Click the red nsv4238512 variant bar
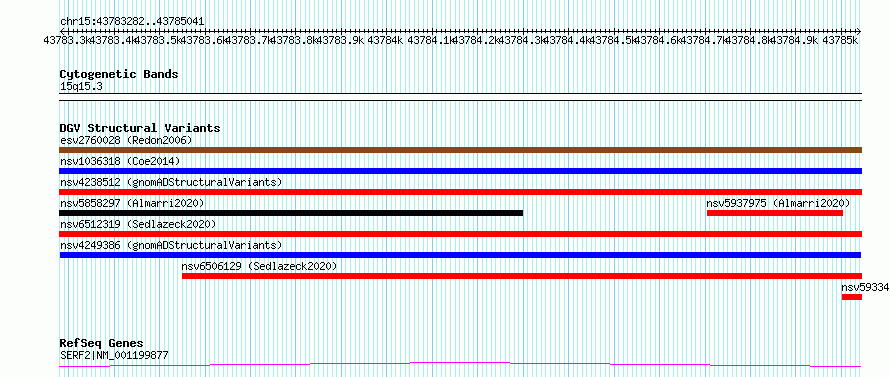890x377 pixels. click(460, 192)
